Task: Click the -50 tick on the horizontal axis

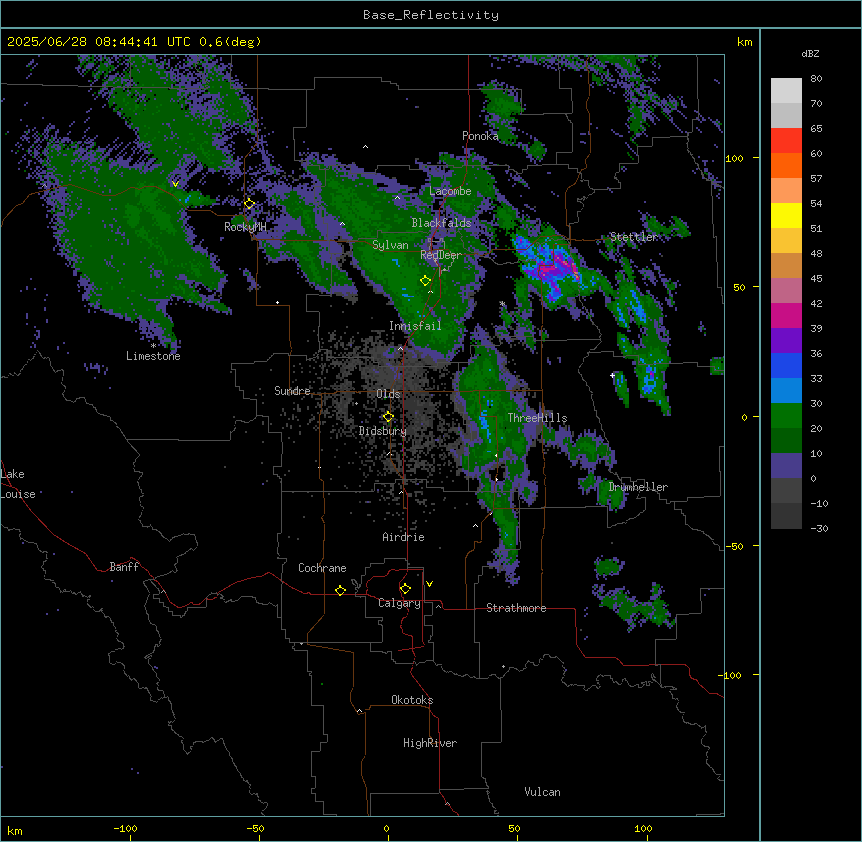Action: (255, 828)
